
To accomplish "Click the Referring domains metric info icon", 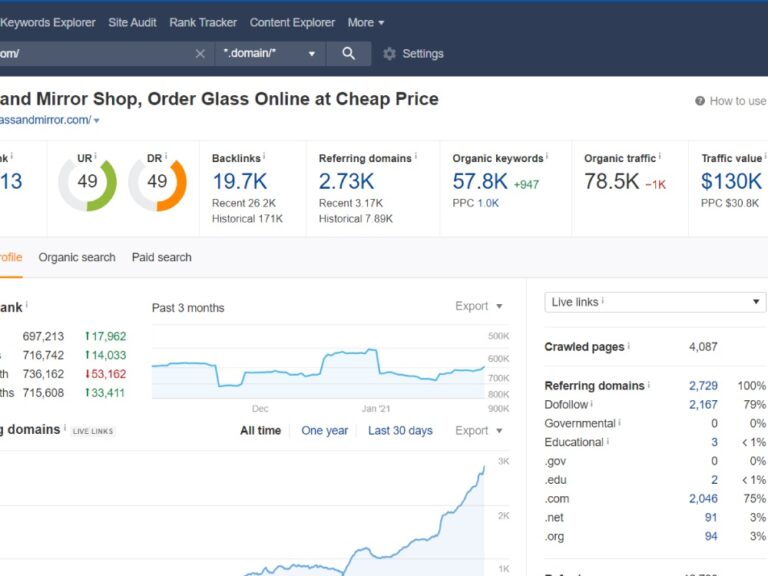I will (416, 156).
